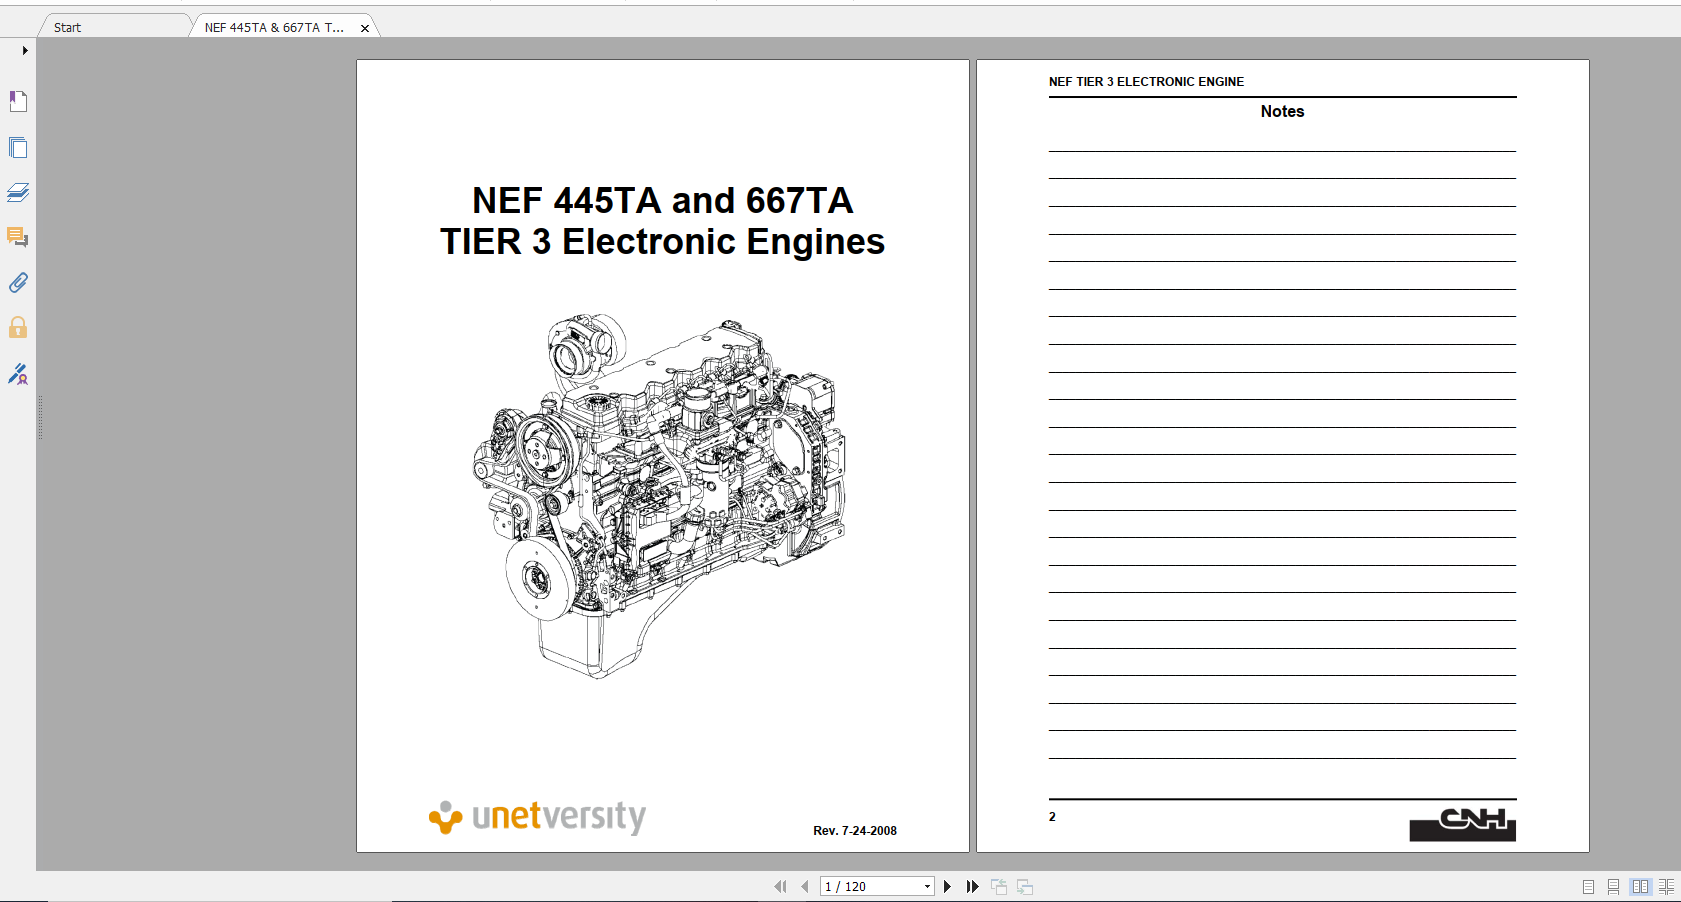Image resolution: width=1681 pixels, height=902 pixels.
Task: Open the Bookmarks panel icon
Action: [18, 101]
